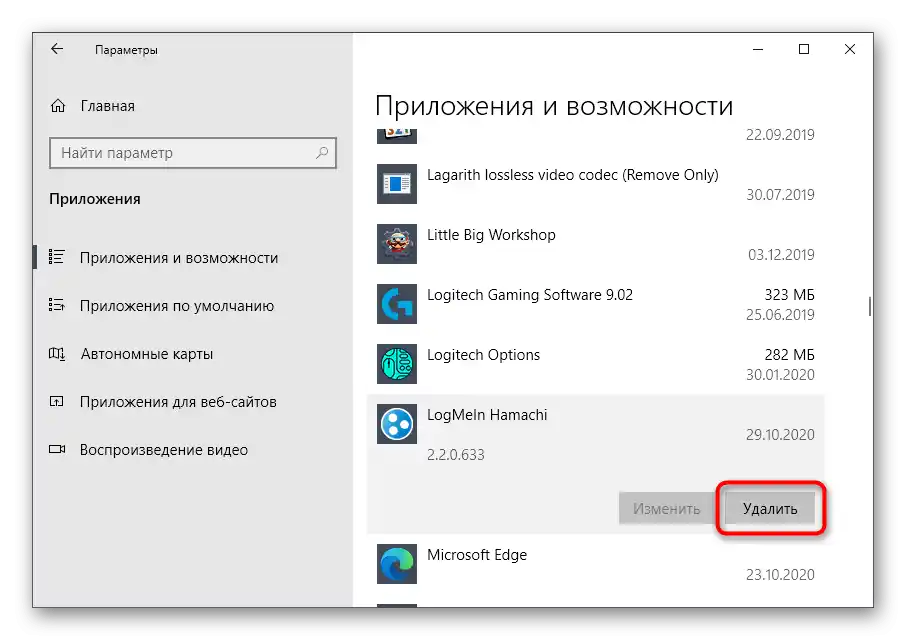Click the Удалить button for Hamachi
Viewport: 906px width, 640px height.
coord(770,508)
